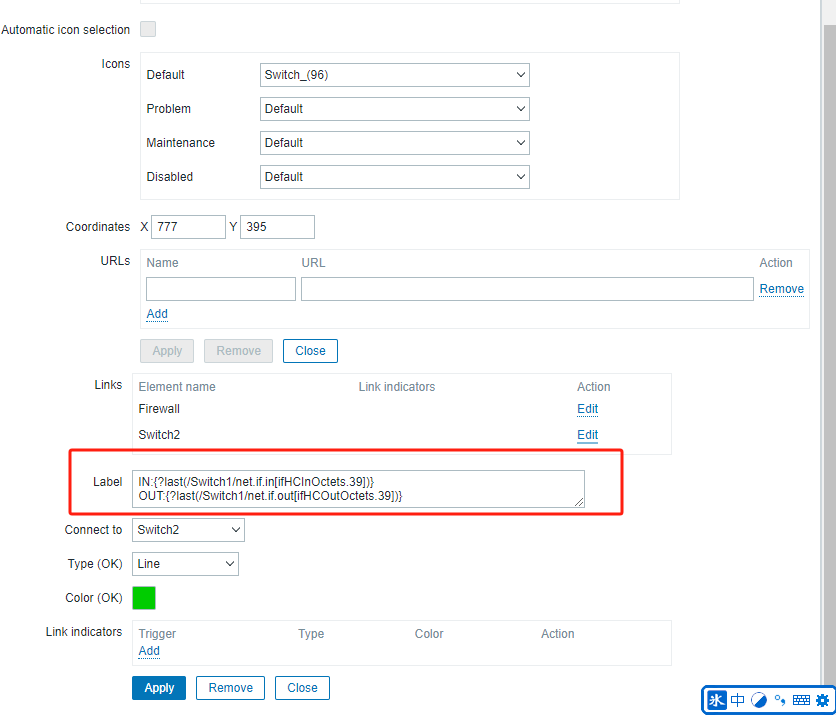Focus the URL address input field
This screenshot has height=715, width=836.
(x=527, y=289)
